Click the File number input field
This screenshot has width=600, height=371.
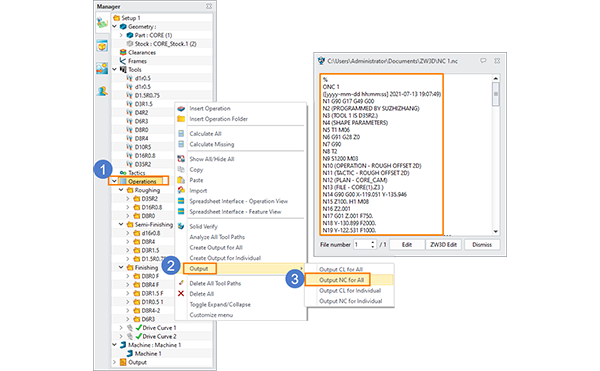362,244
